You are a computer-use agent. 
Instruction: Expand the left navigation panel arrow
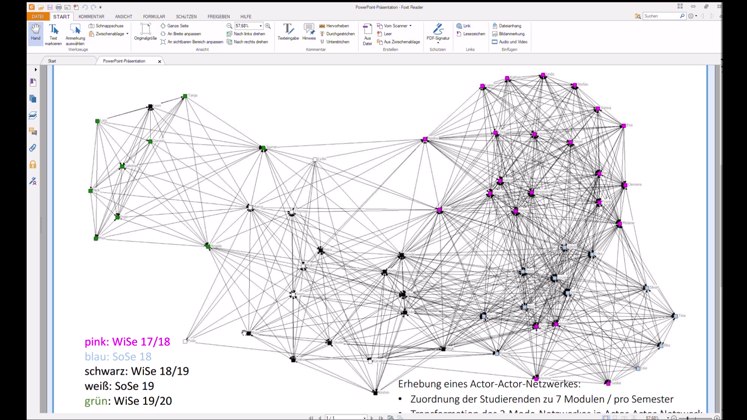(x=36, y=70)
